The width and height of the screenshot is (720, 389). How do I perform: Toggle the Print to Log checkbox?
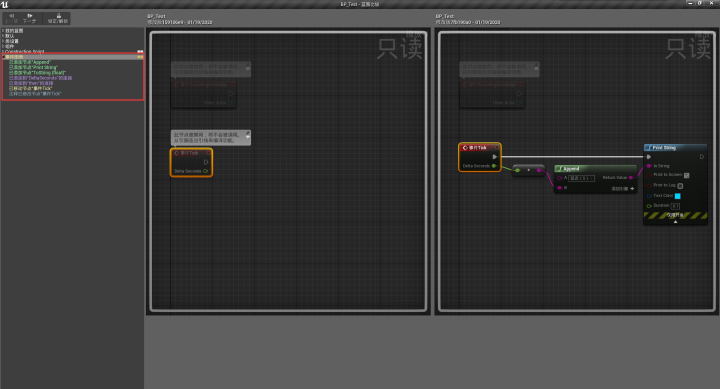[680, 186]
